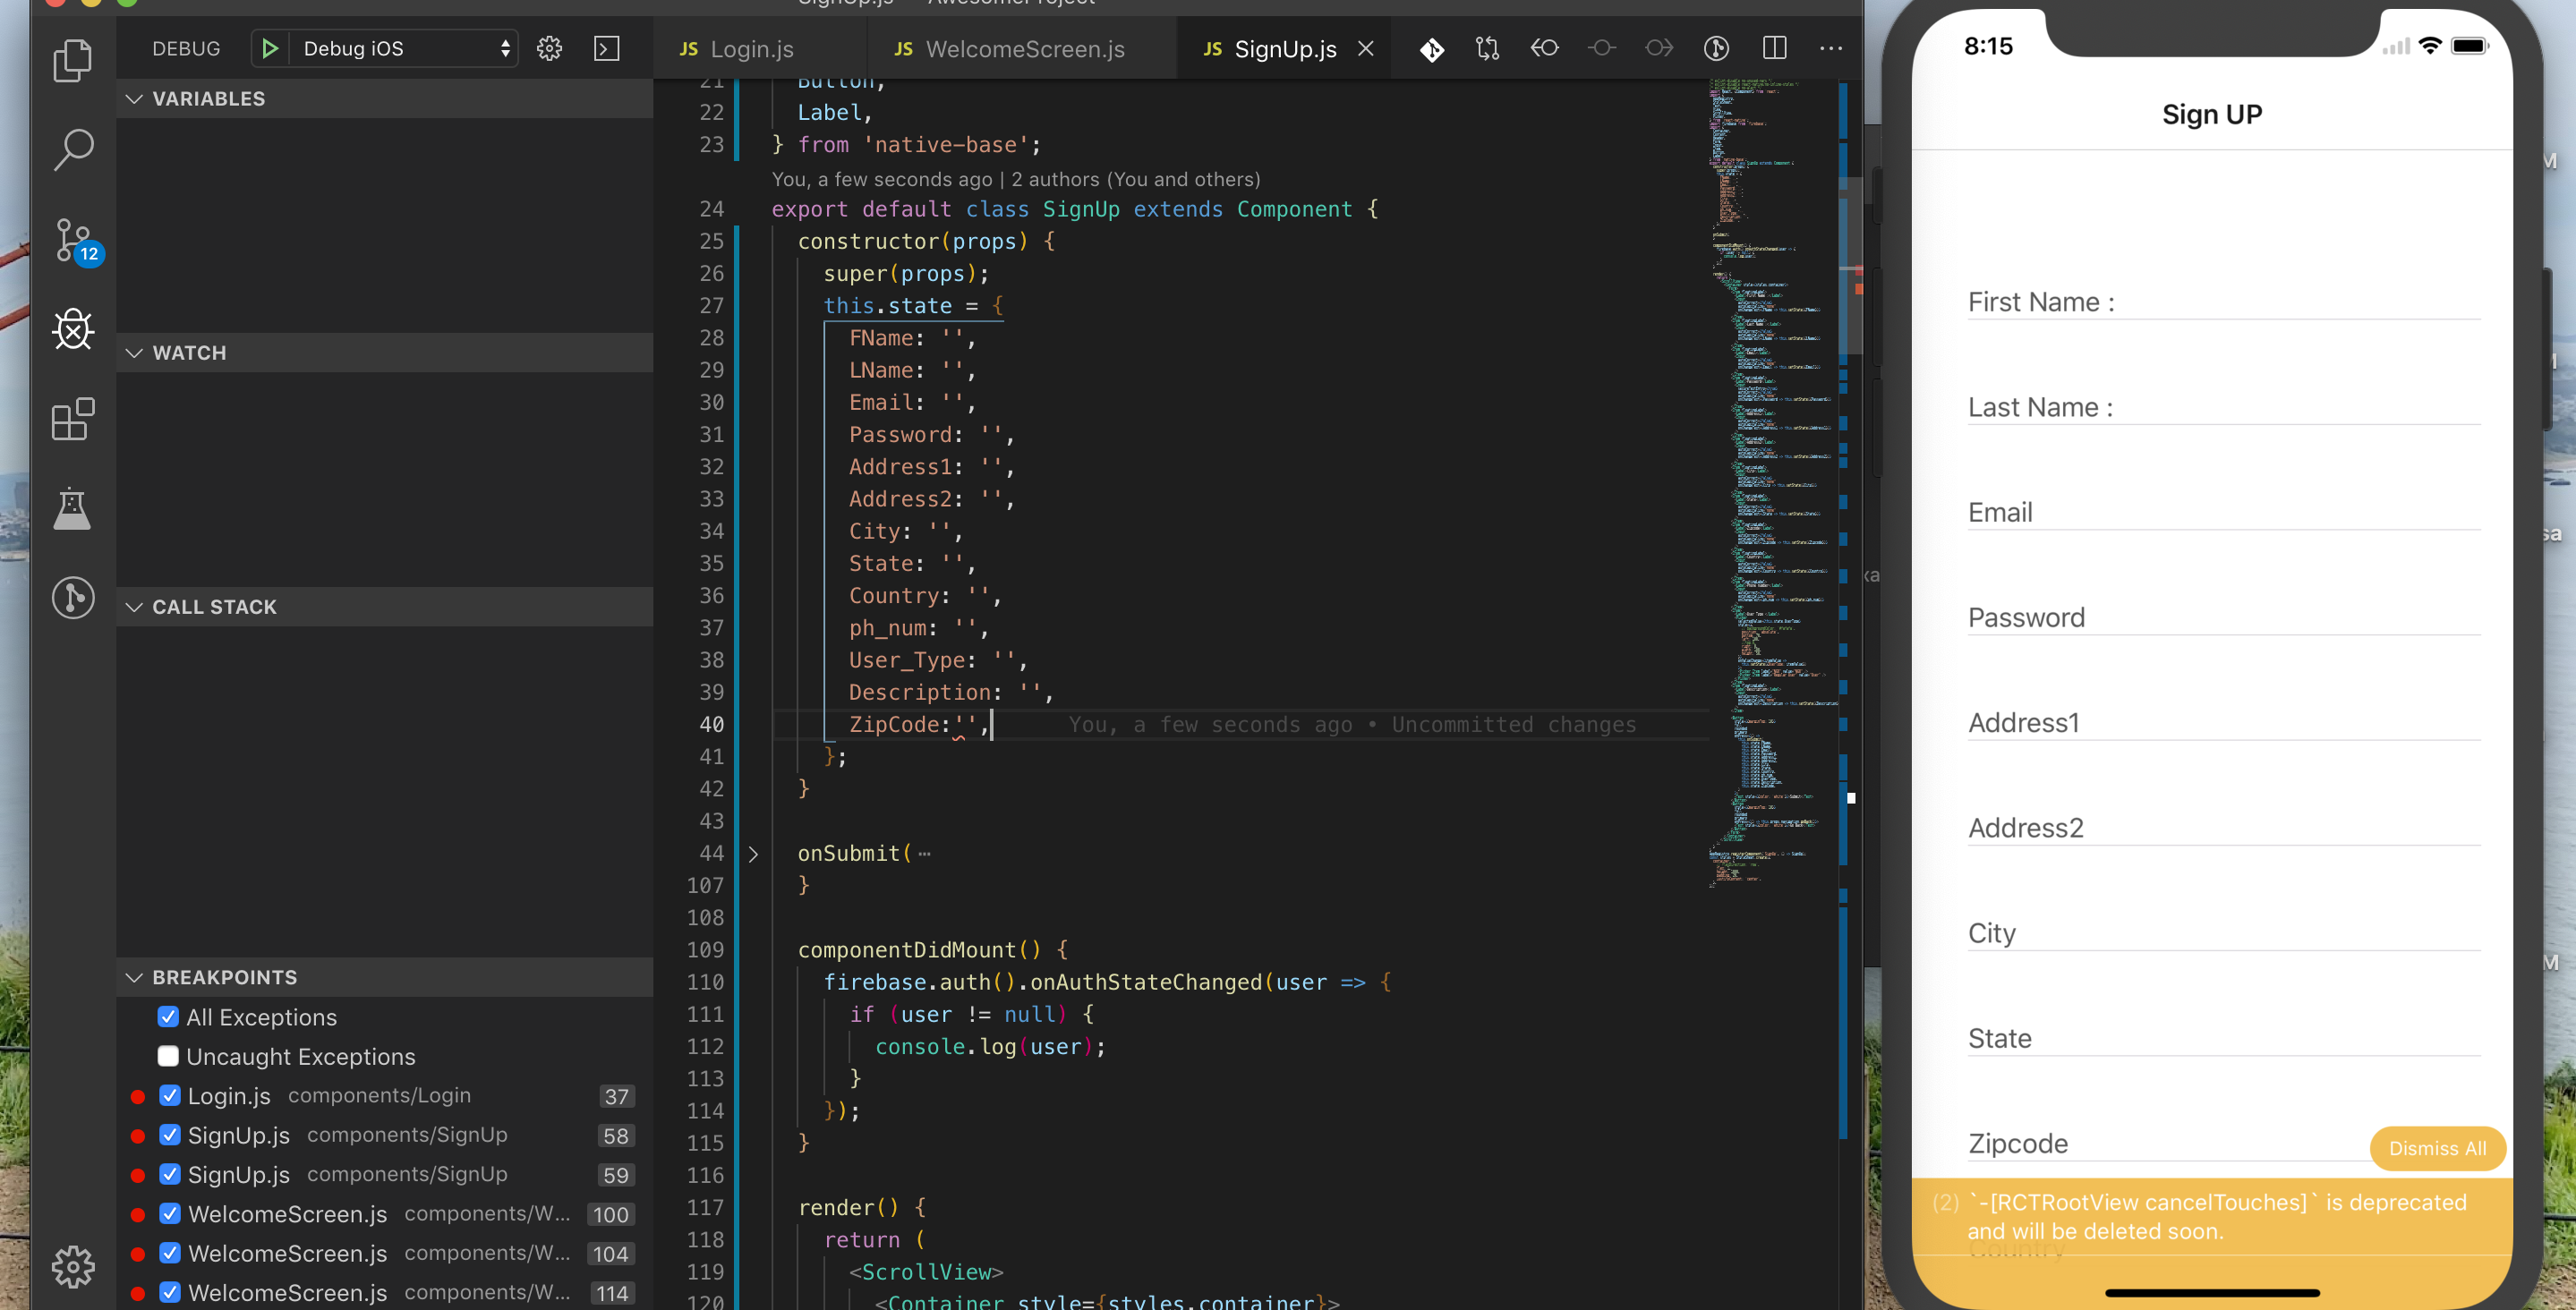Collapse the WATCH section
The width and height of the screenshot is (2576, 1310).
pyautogui.click(x=135, y=353)
